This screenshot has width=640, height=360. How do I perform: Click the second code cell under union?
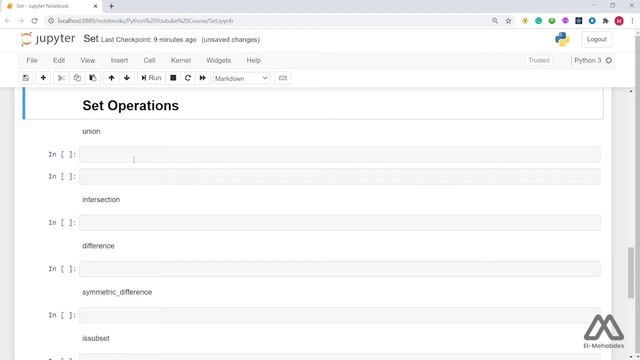coord(340,177)
